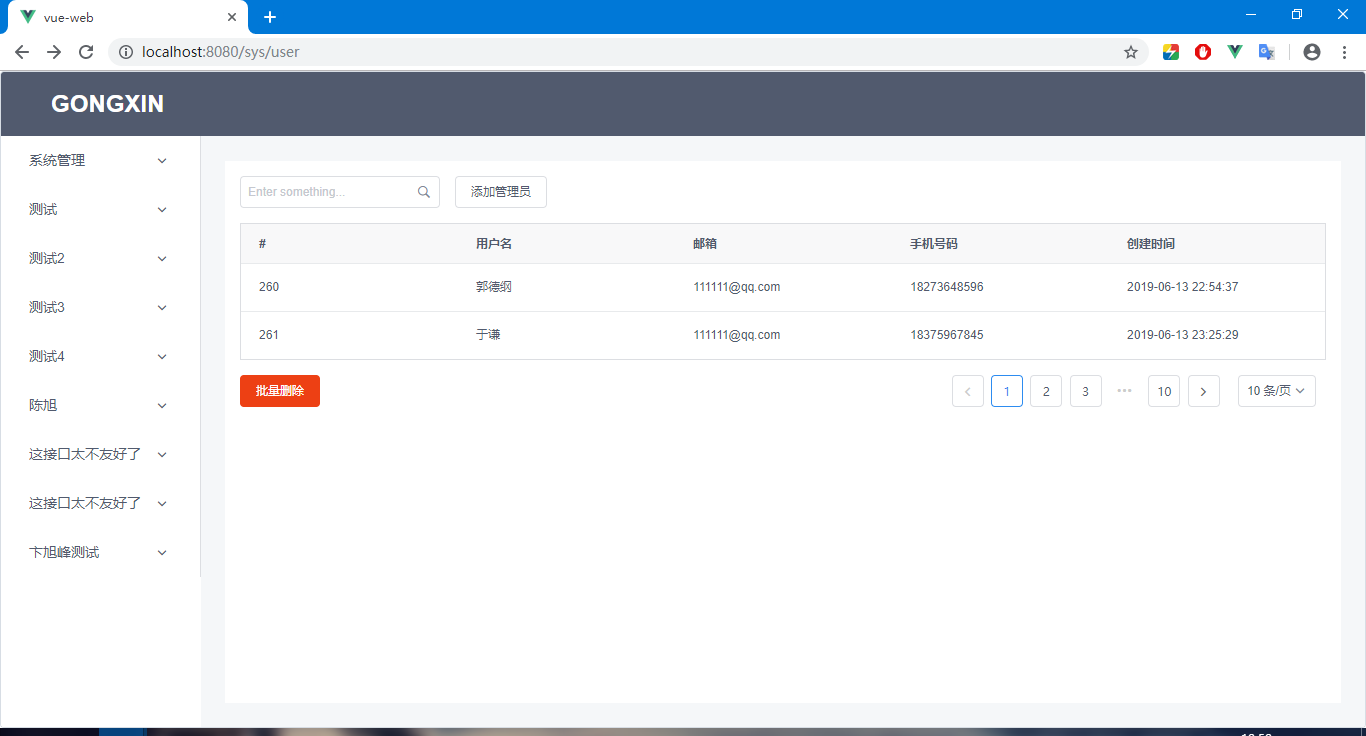Click the GONGXIN logo title
Image resolution: width=1366 pixels, height=736 pixels.
pos(108,104)
